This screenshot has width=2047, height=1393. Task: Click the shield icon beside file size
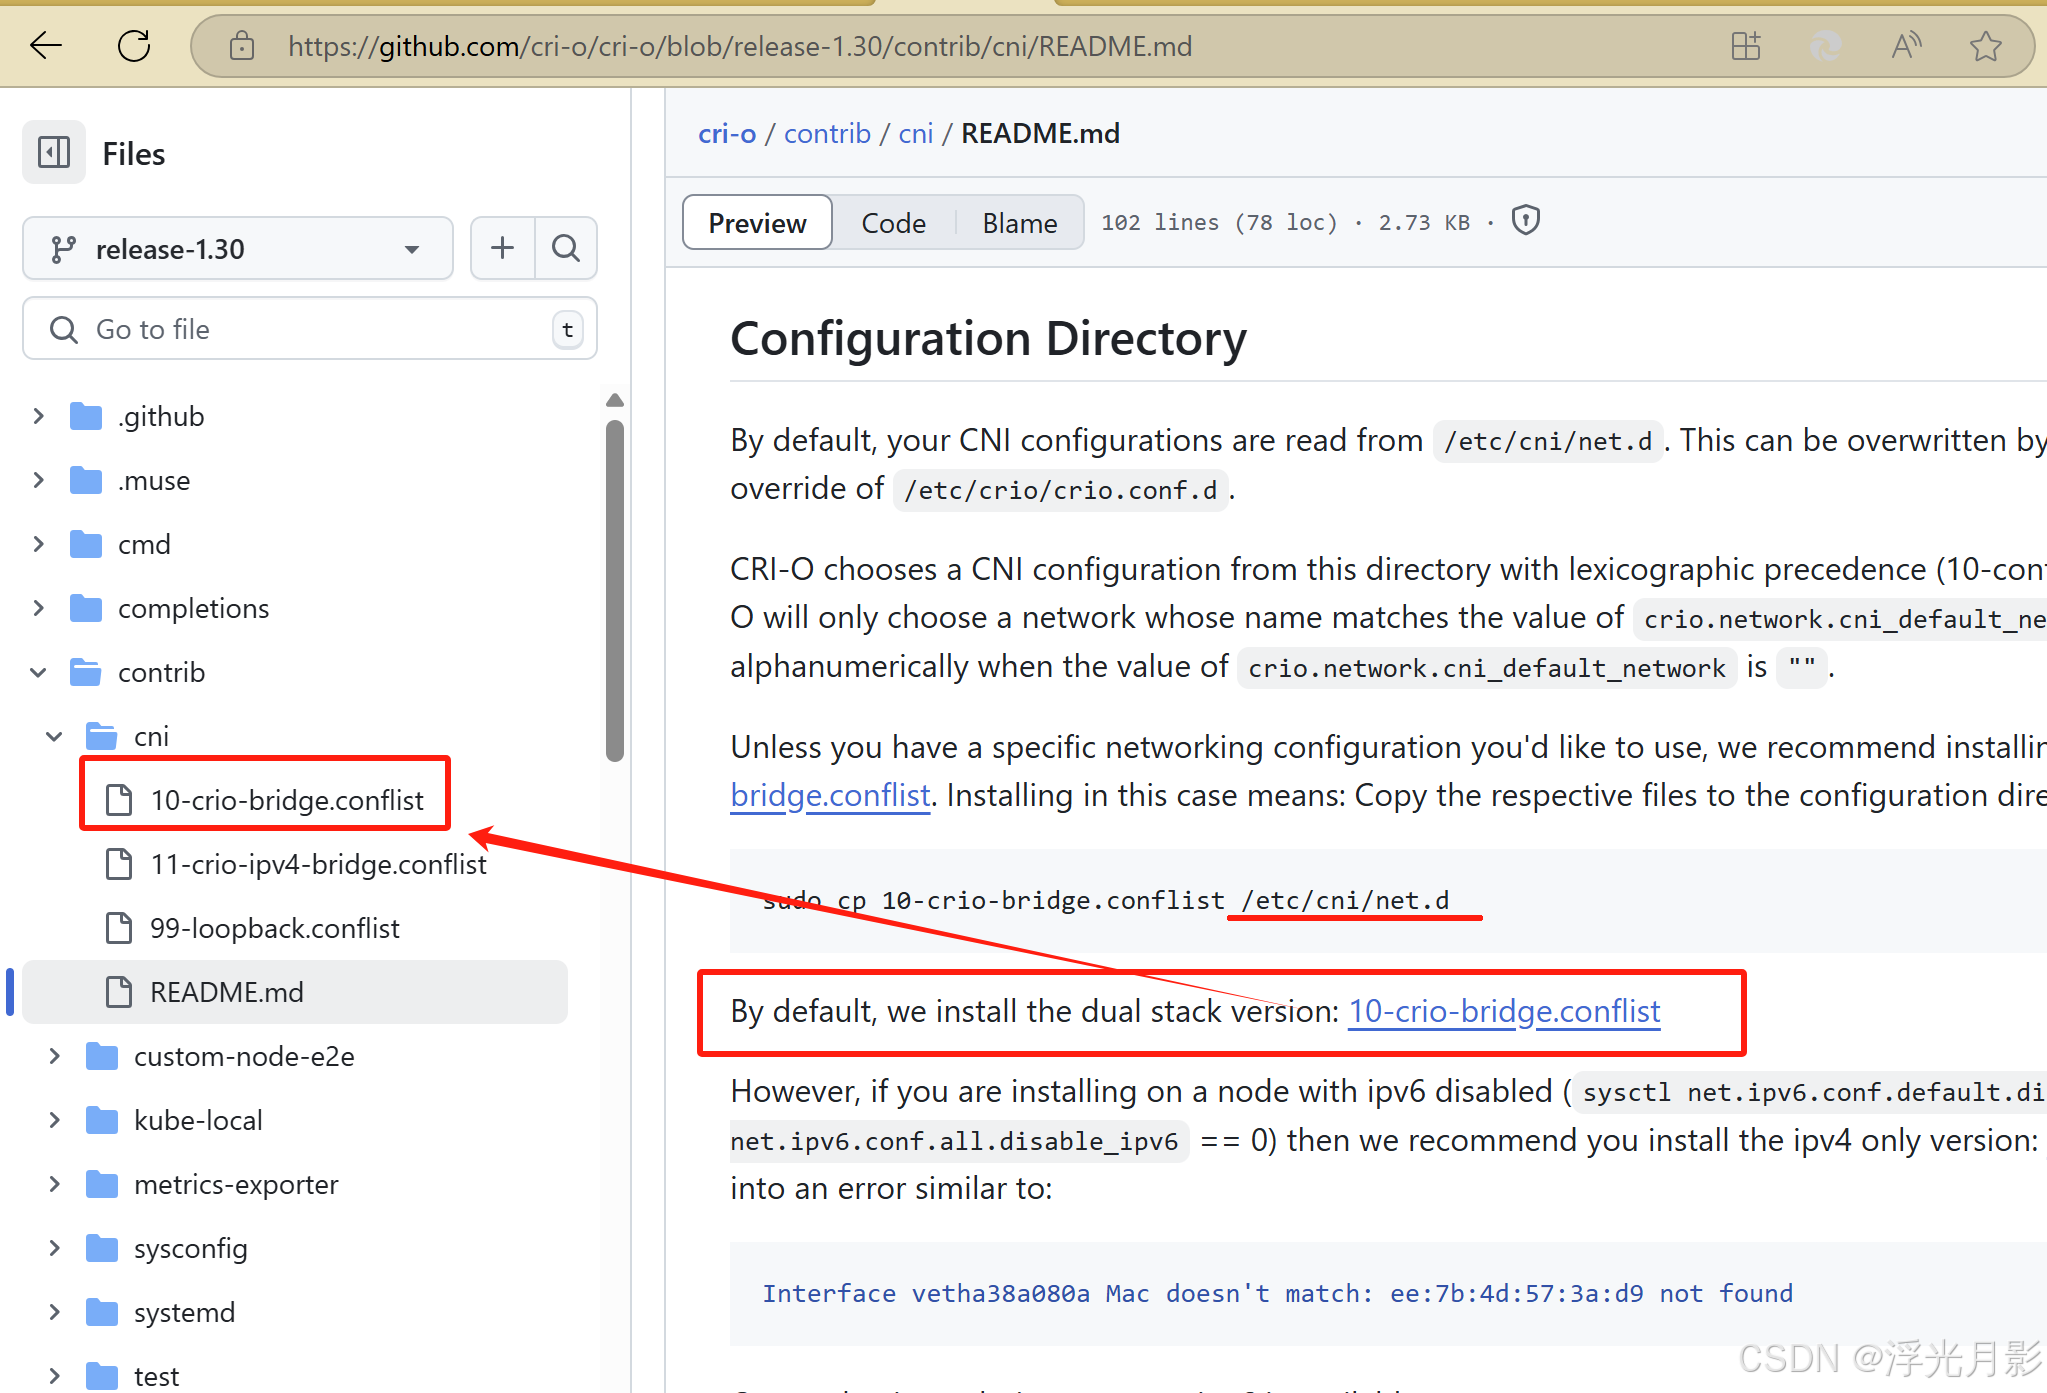[x=1525, y=221]
